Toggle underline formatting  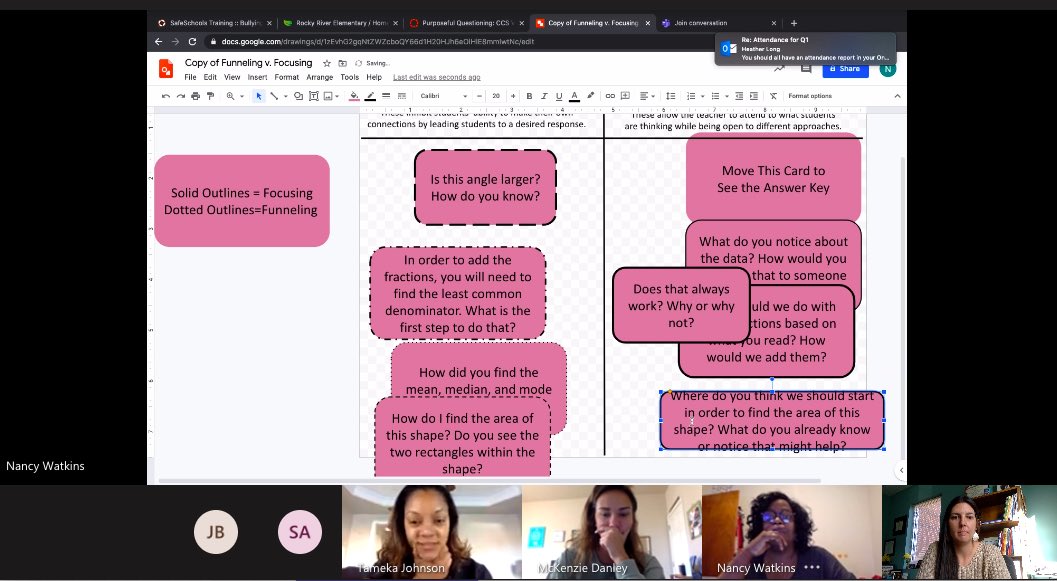559,96
